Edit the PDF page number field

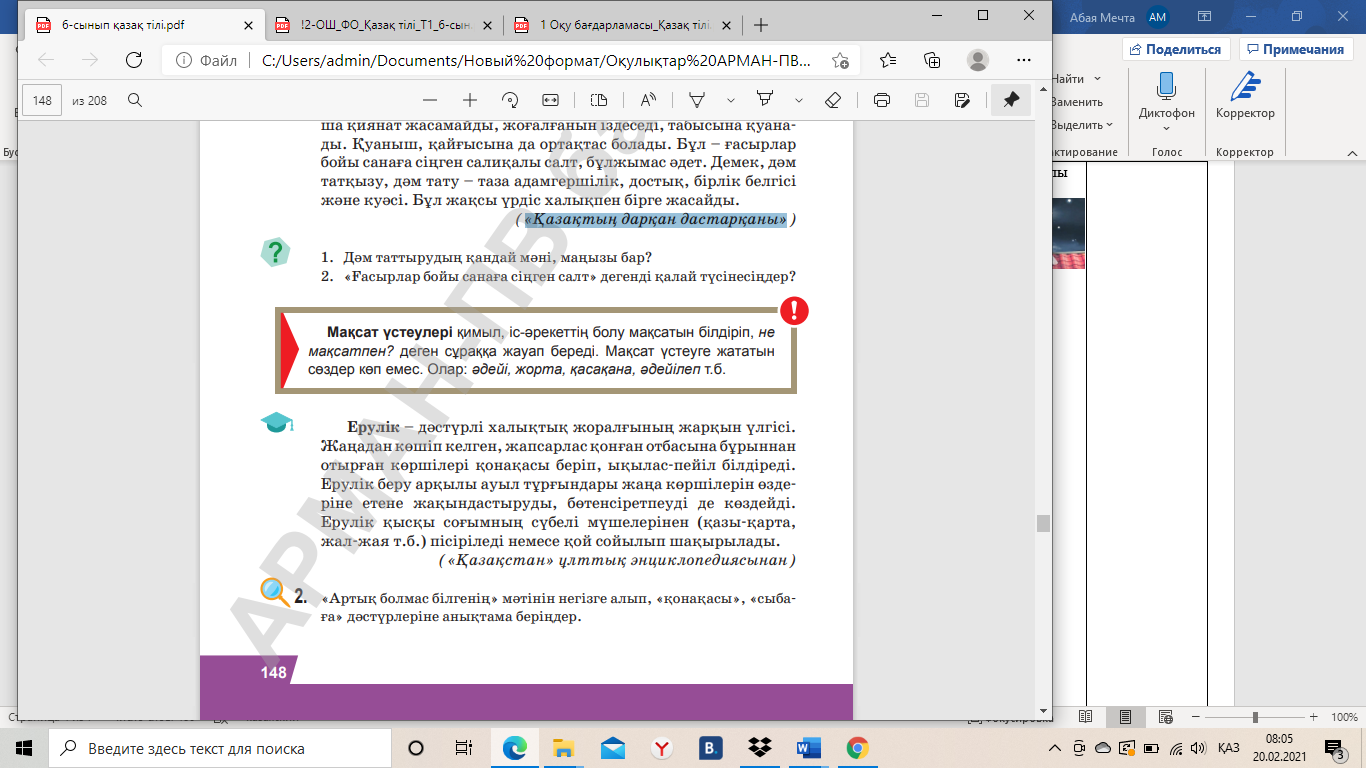(x=42, y=100)
